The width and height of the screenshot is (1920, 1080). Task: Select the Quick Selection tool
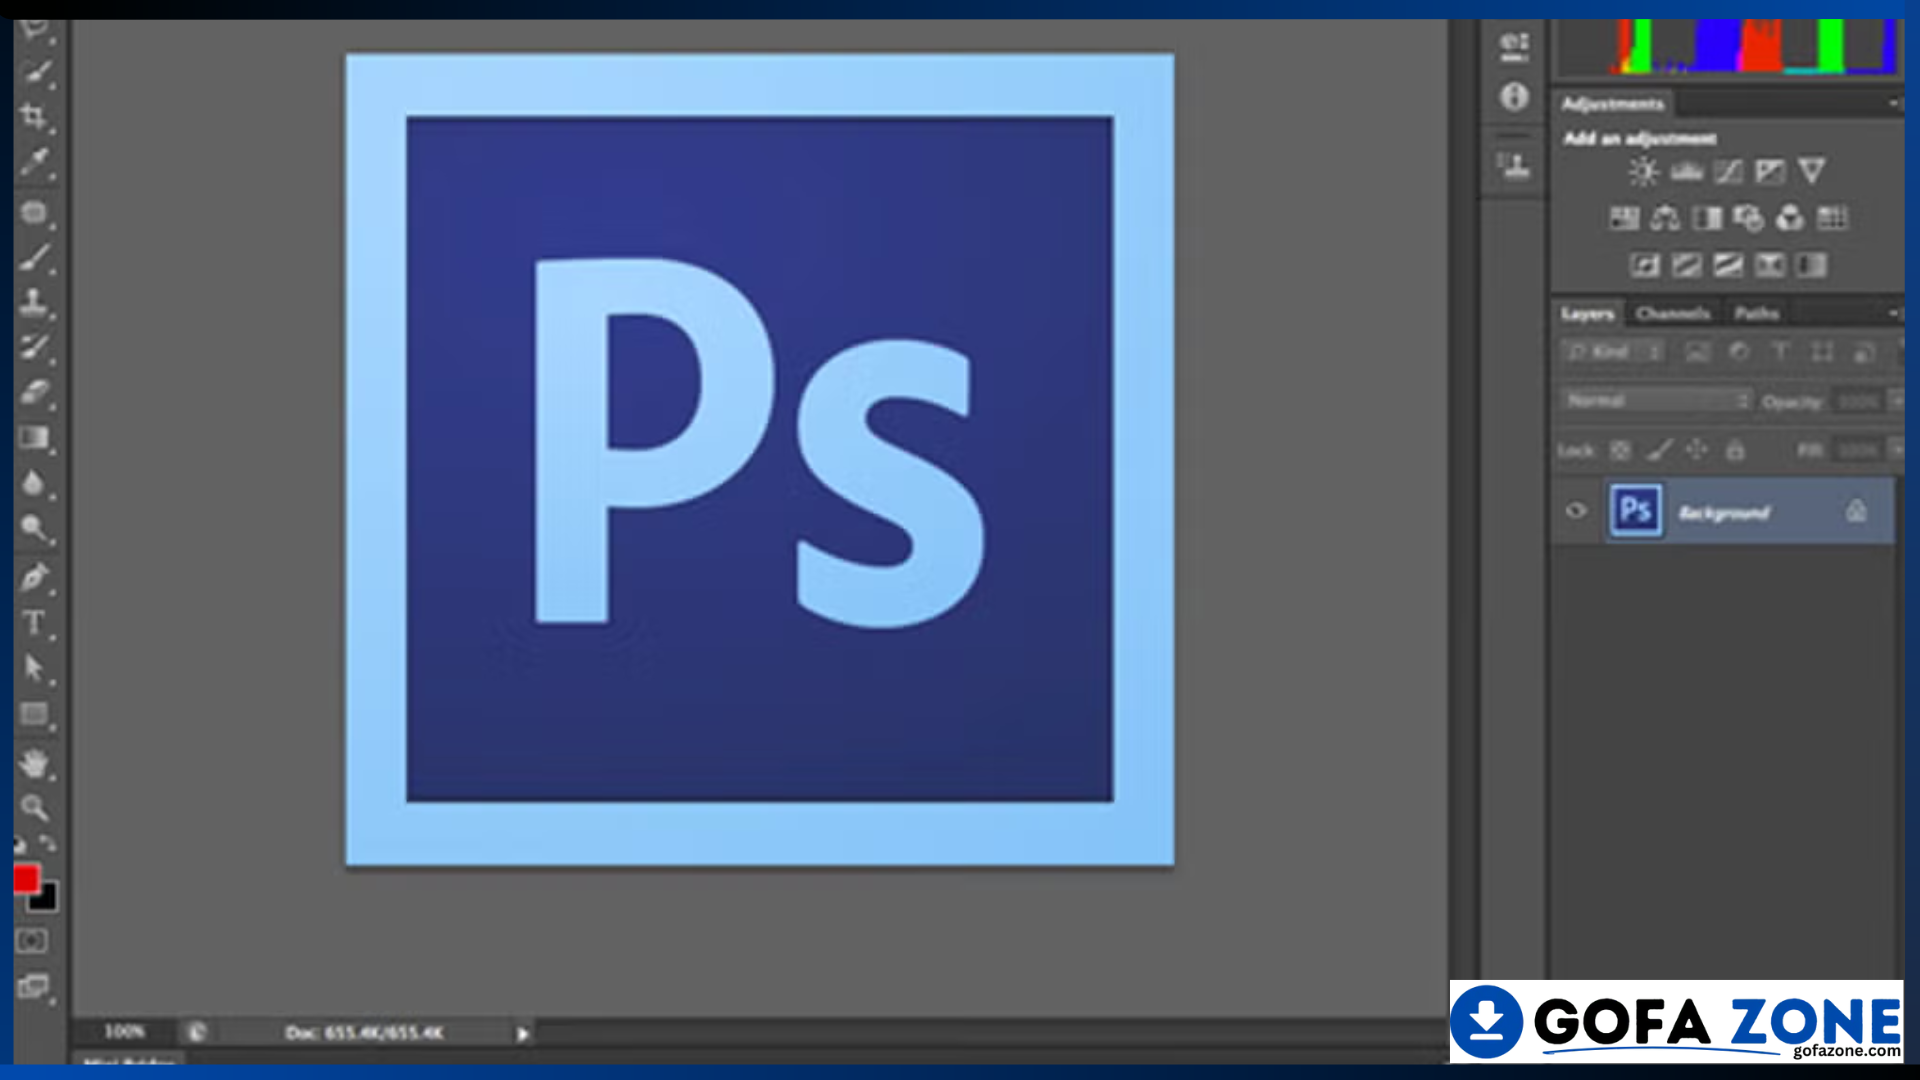(x=36, y=72)
